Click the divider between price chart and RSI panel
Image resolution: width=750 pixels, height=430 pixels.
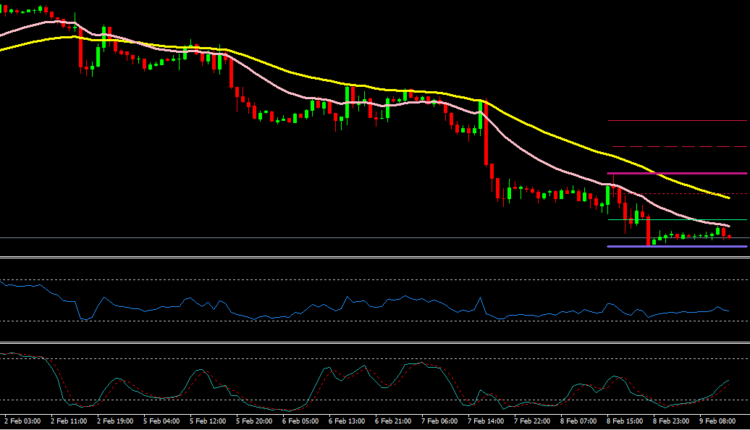[x=375, y=258]
